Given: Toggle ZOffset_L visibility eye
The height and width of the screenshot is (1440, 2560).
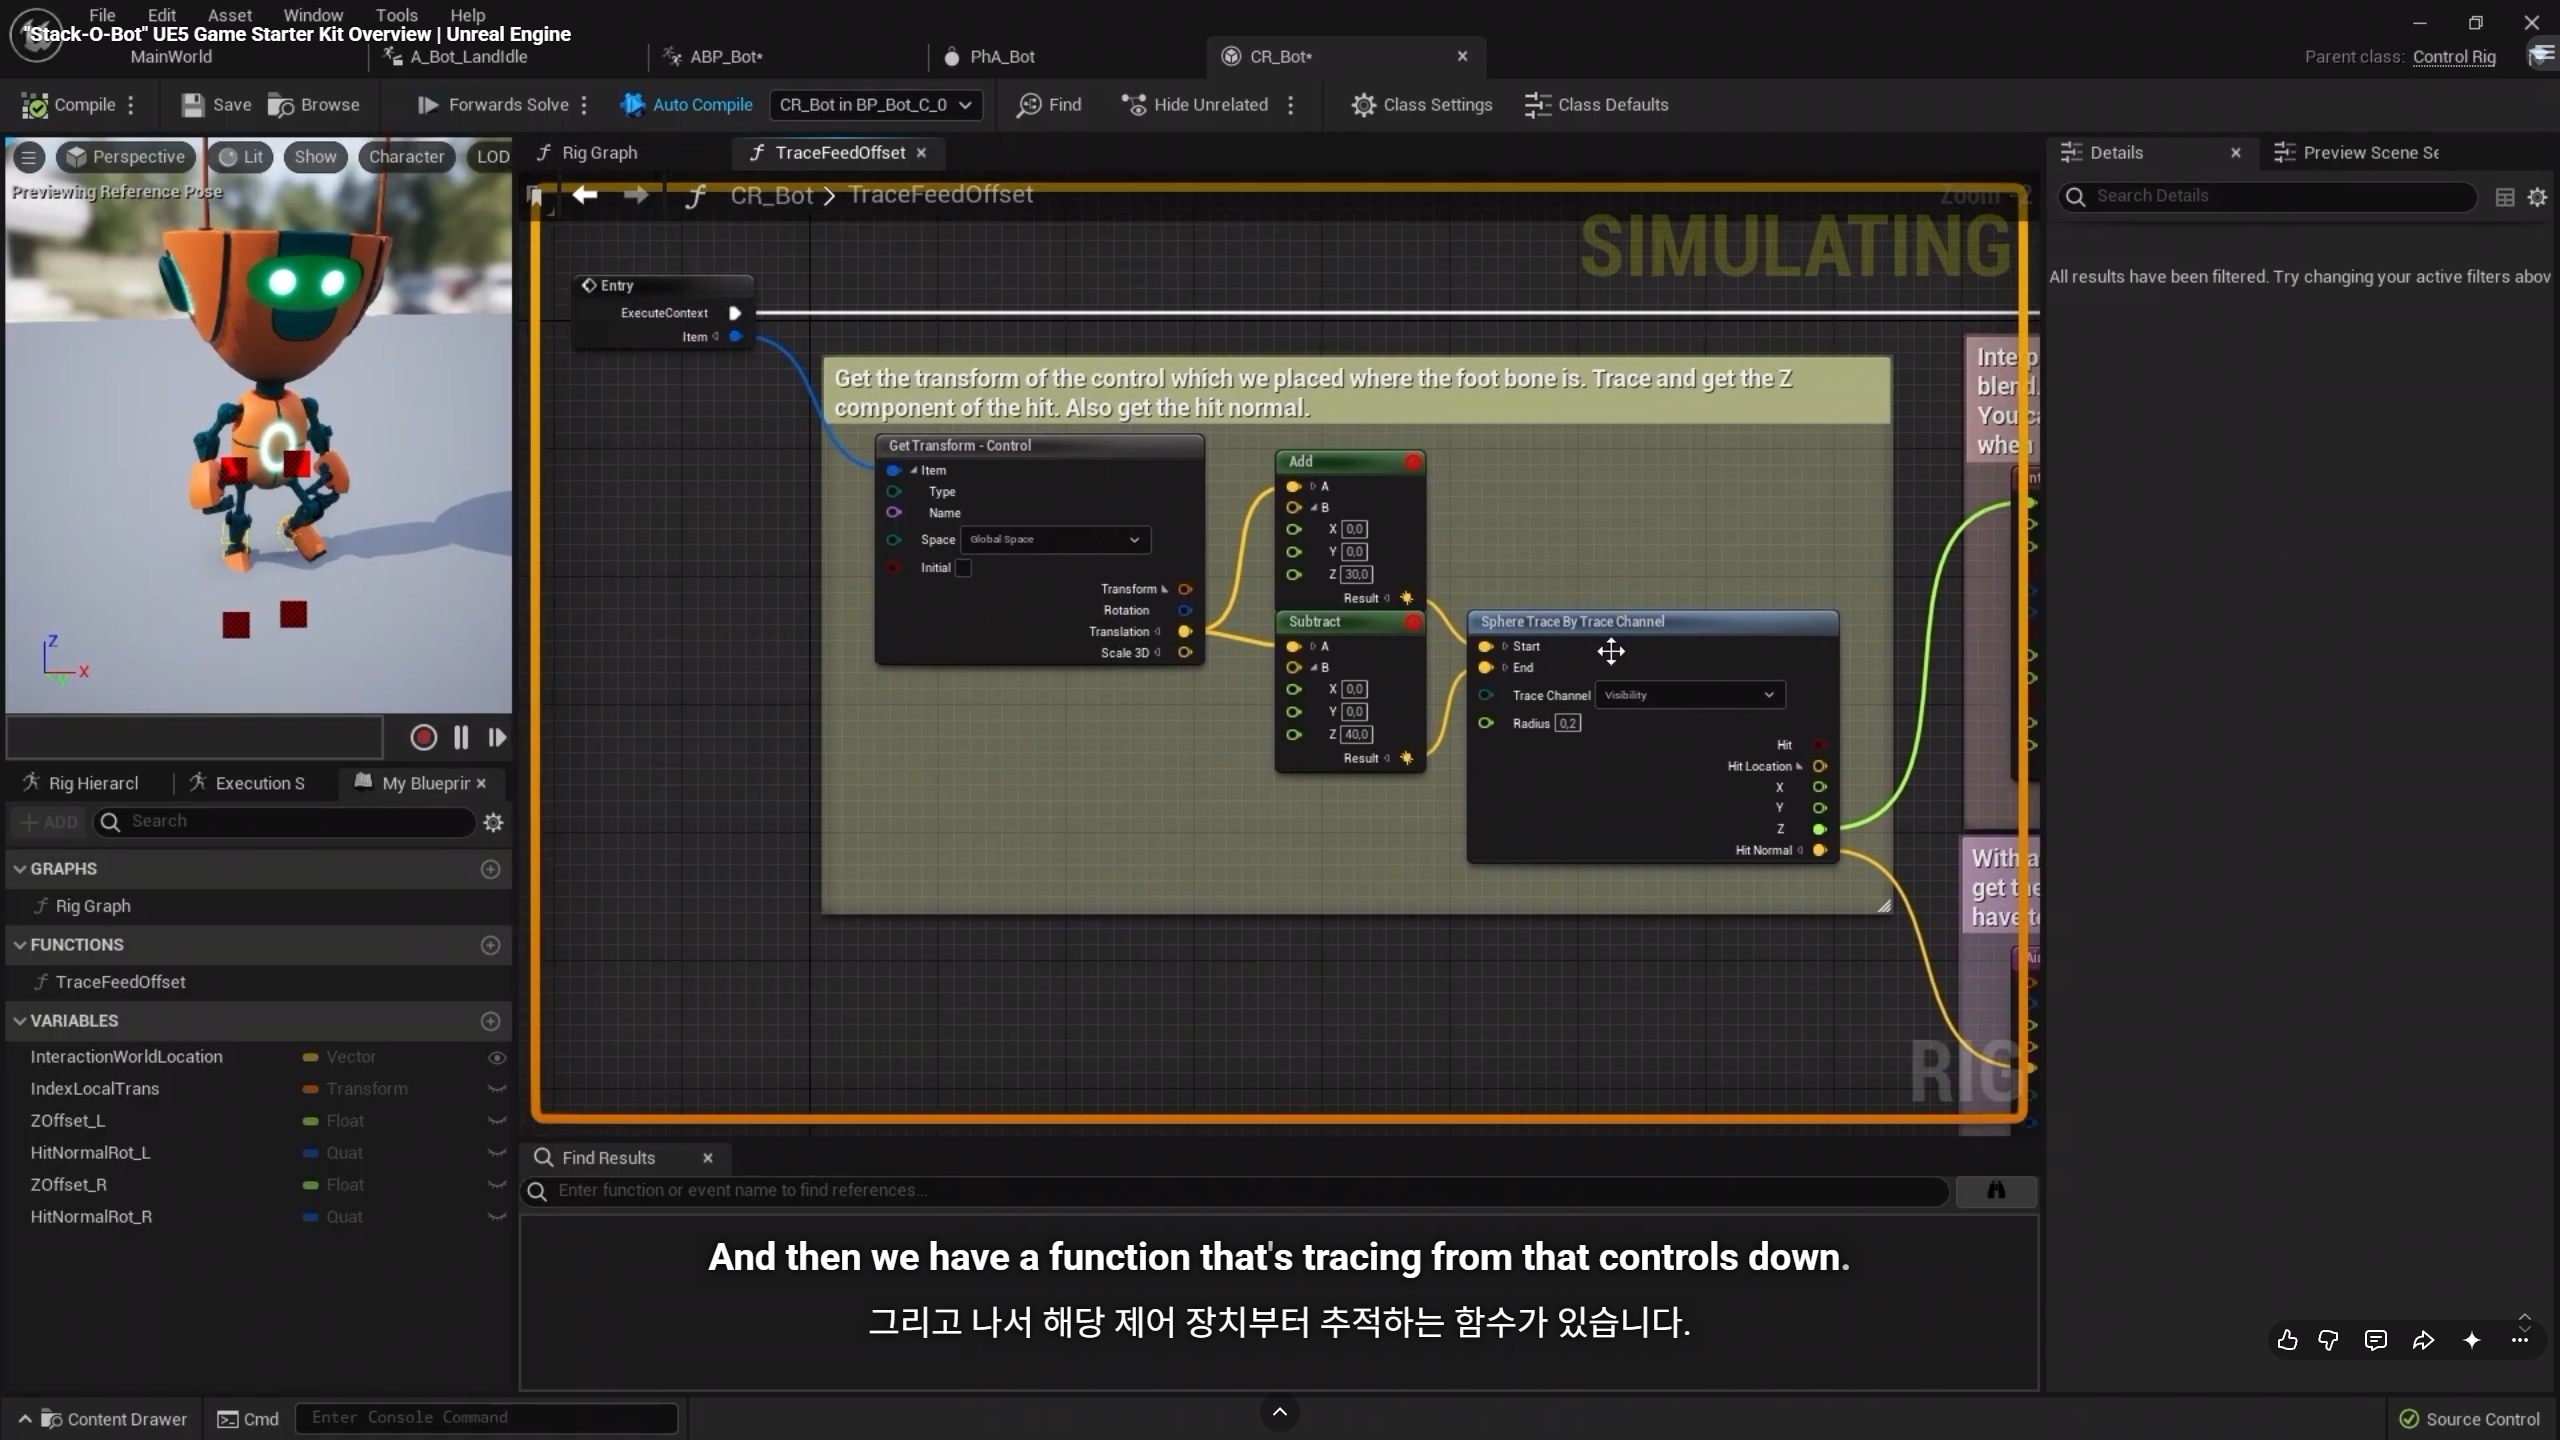Looking at the screenshot, I should (496, 1121).
